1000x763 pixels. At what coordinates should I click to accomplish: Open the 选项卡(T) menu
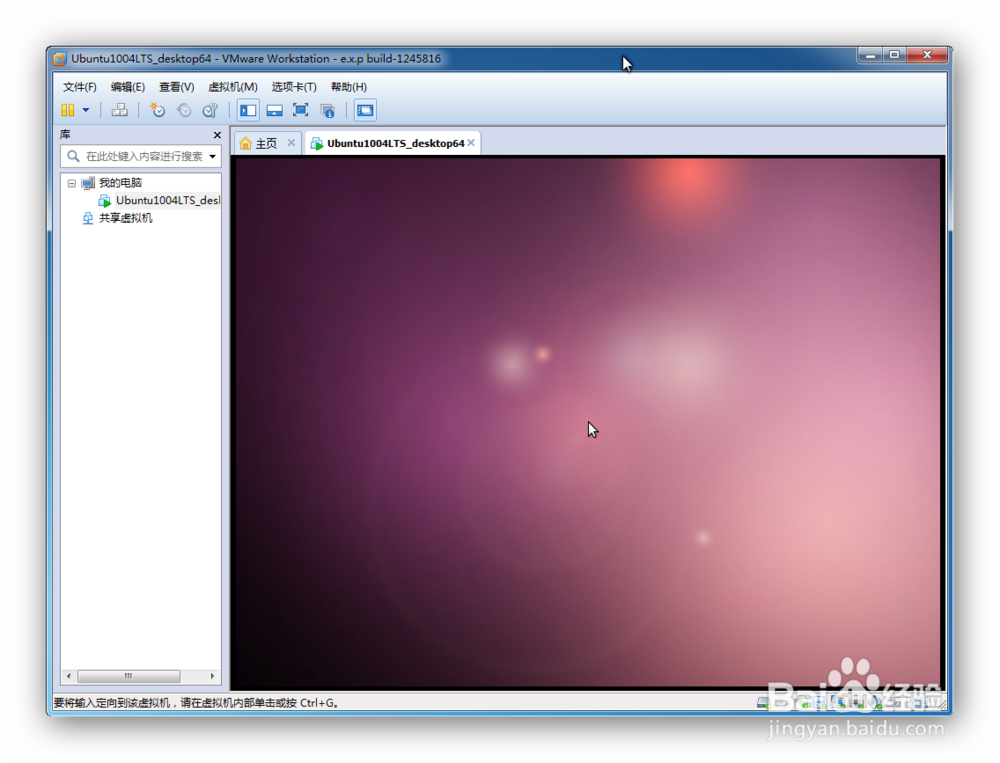pyautogui.click(x=294, y=87)
